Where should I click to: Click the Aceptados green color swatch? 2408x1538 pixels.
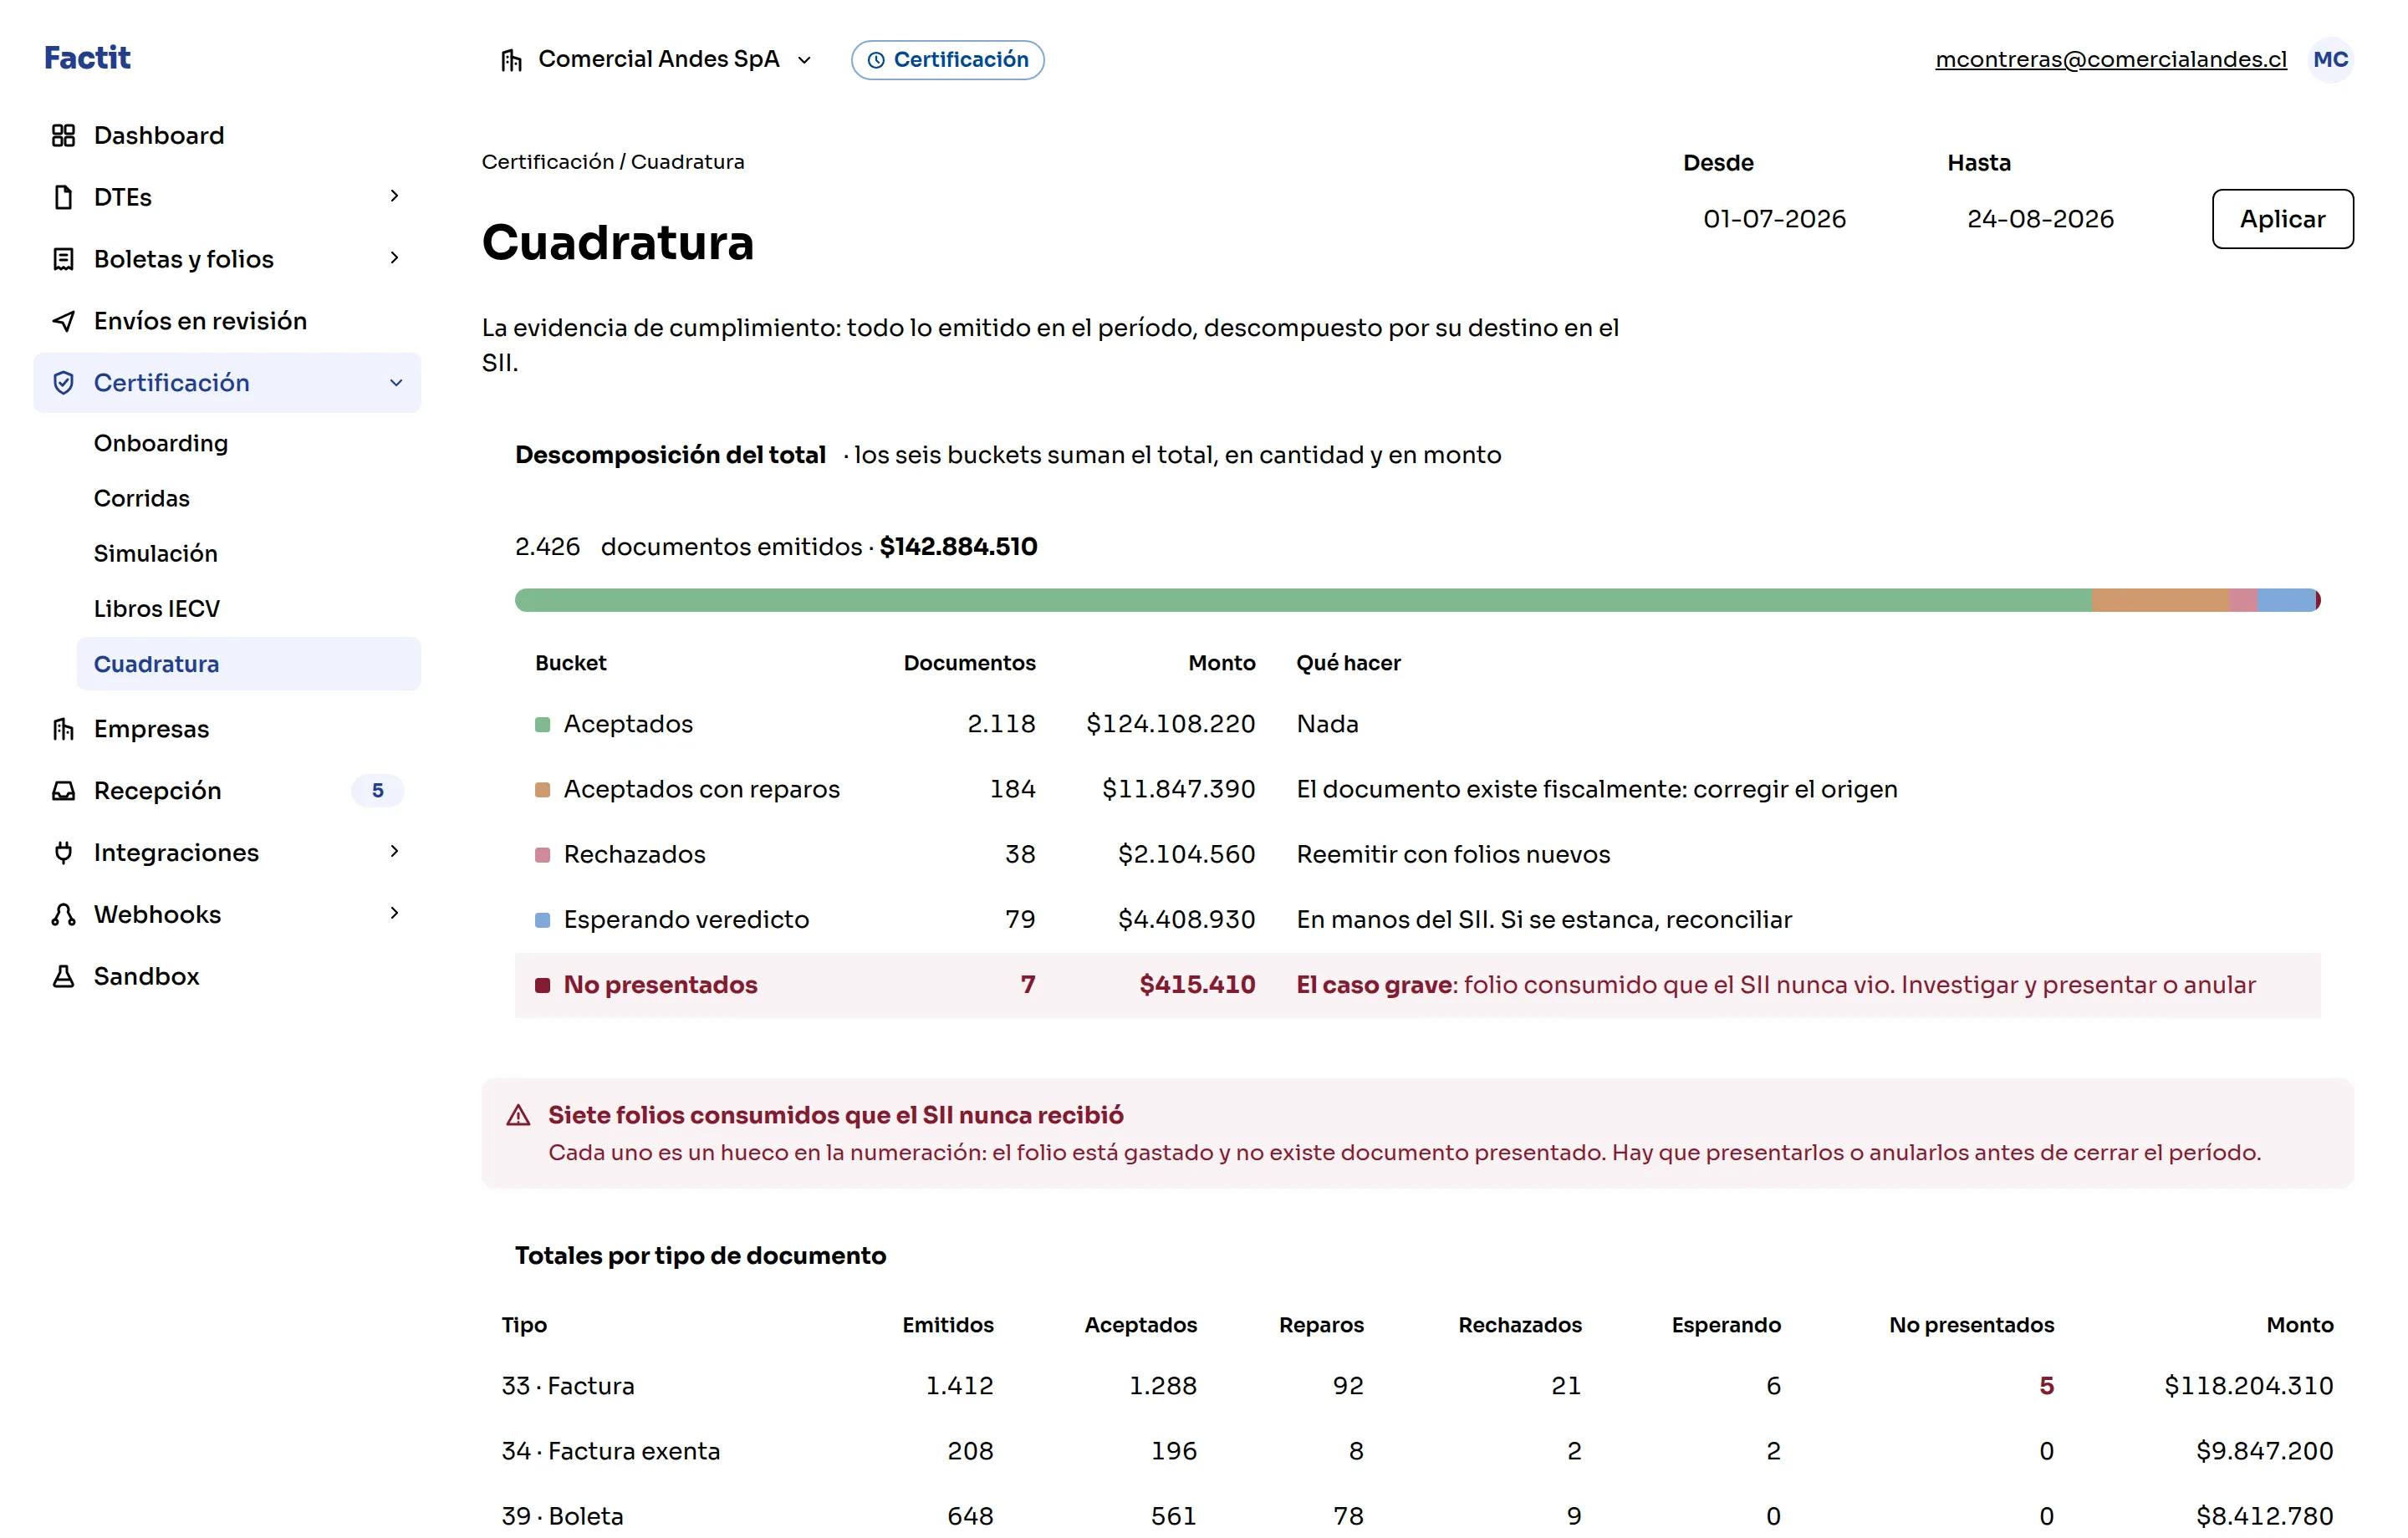point(542,725)
